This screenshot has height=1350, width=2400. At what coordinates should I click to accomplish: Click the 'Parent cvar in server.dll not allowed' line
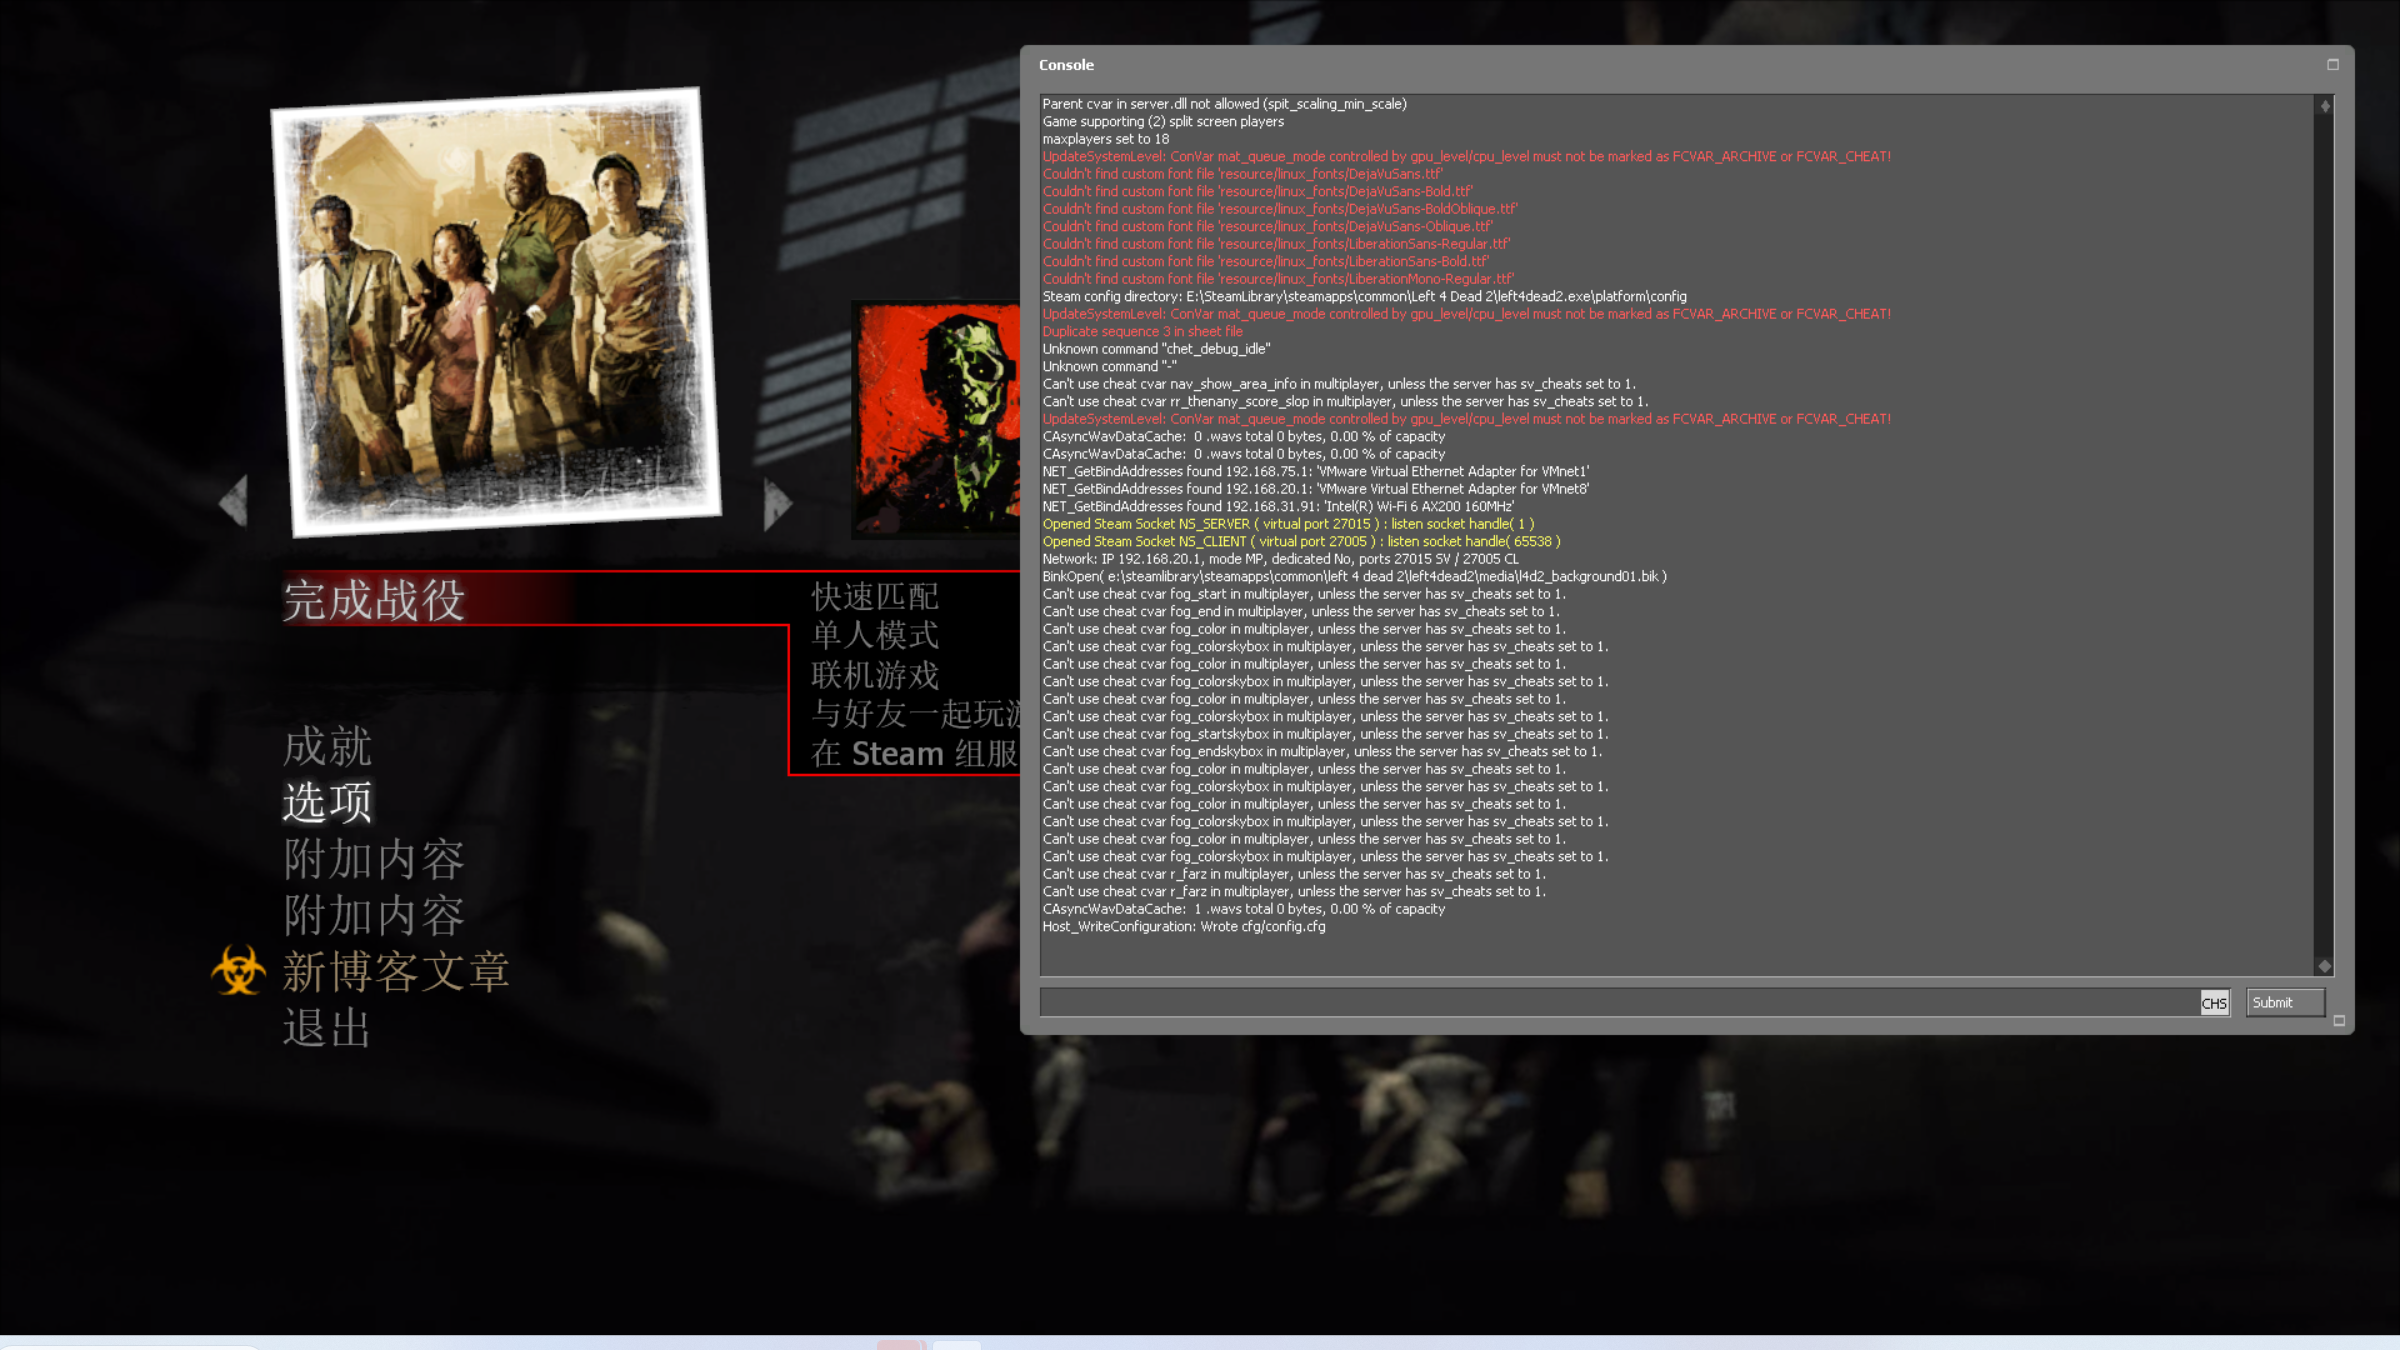point(1224,104)
